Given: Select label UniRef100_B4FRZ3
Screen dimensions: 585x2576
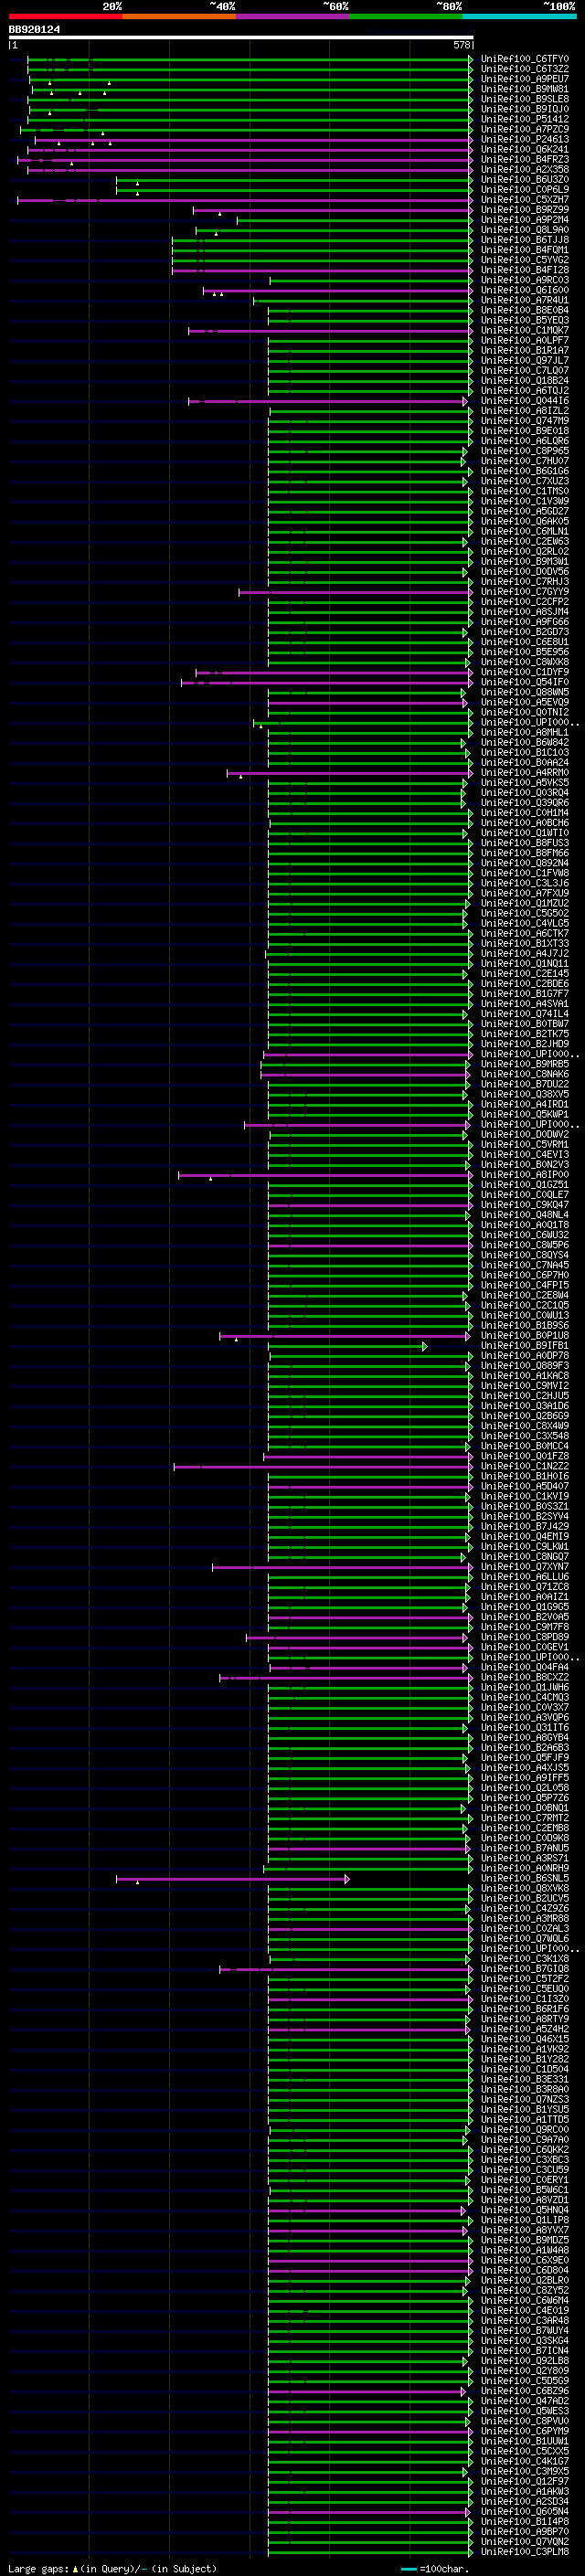Looking at the screenshot, I should [524, 160].
